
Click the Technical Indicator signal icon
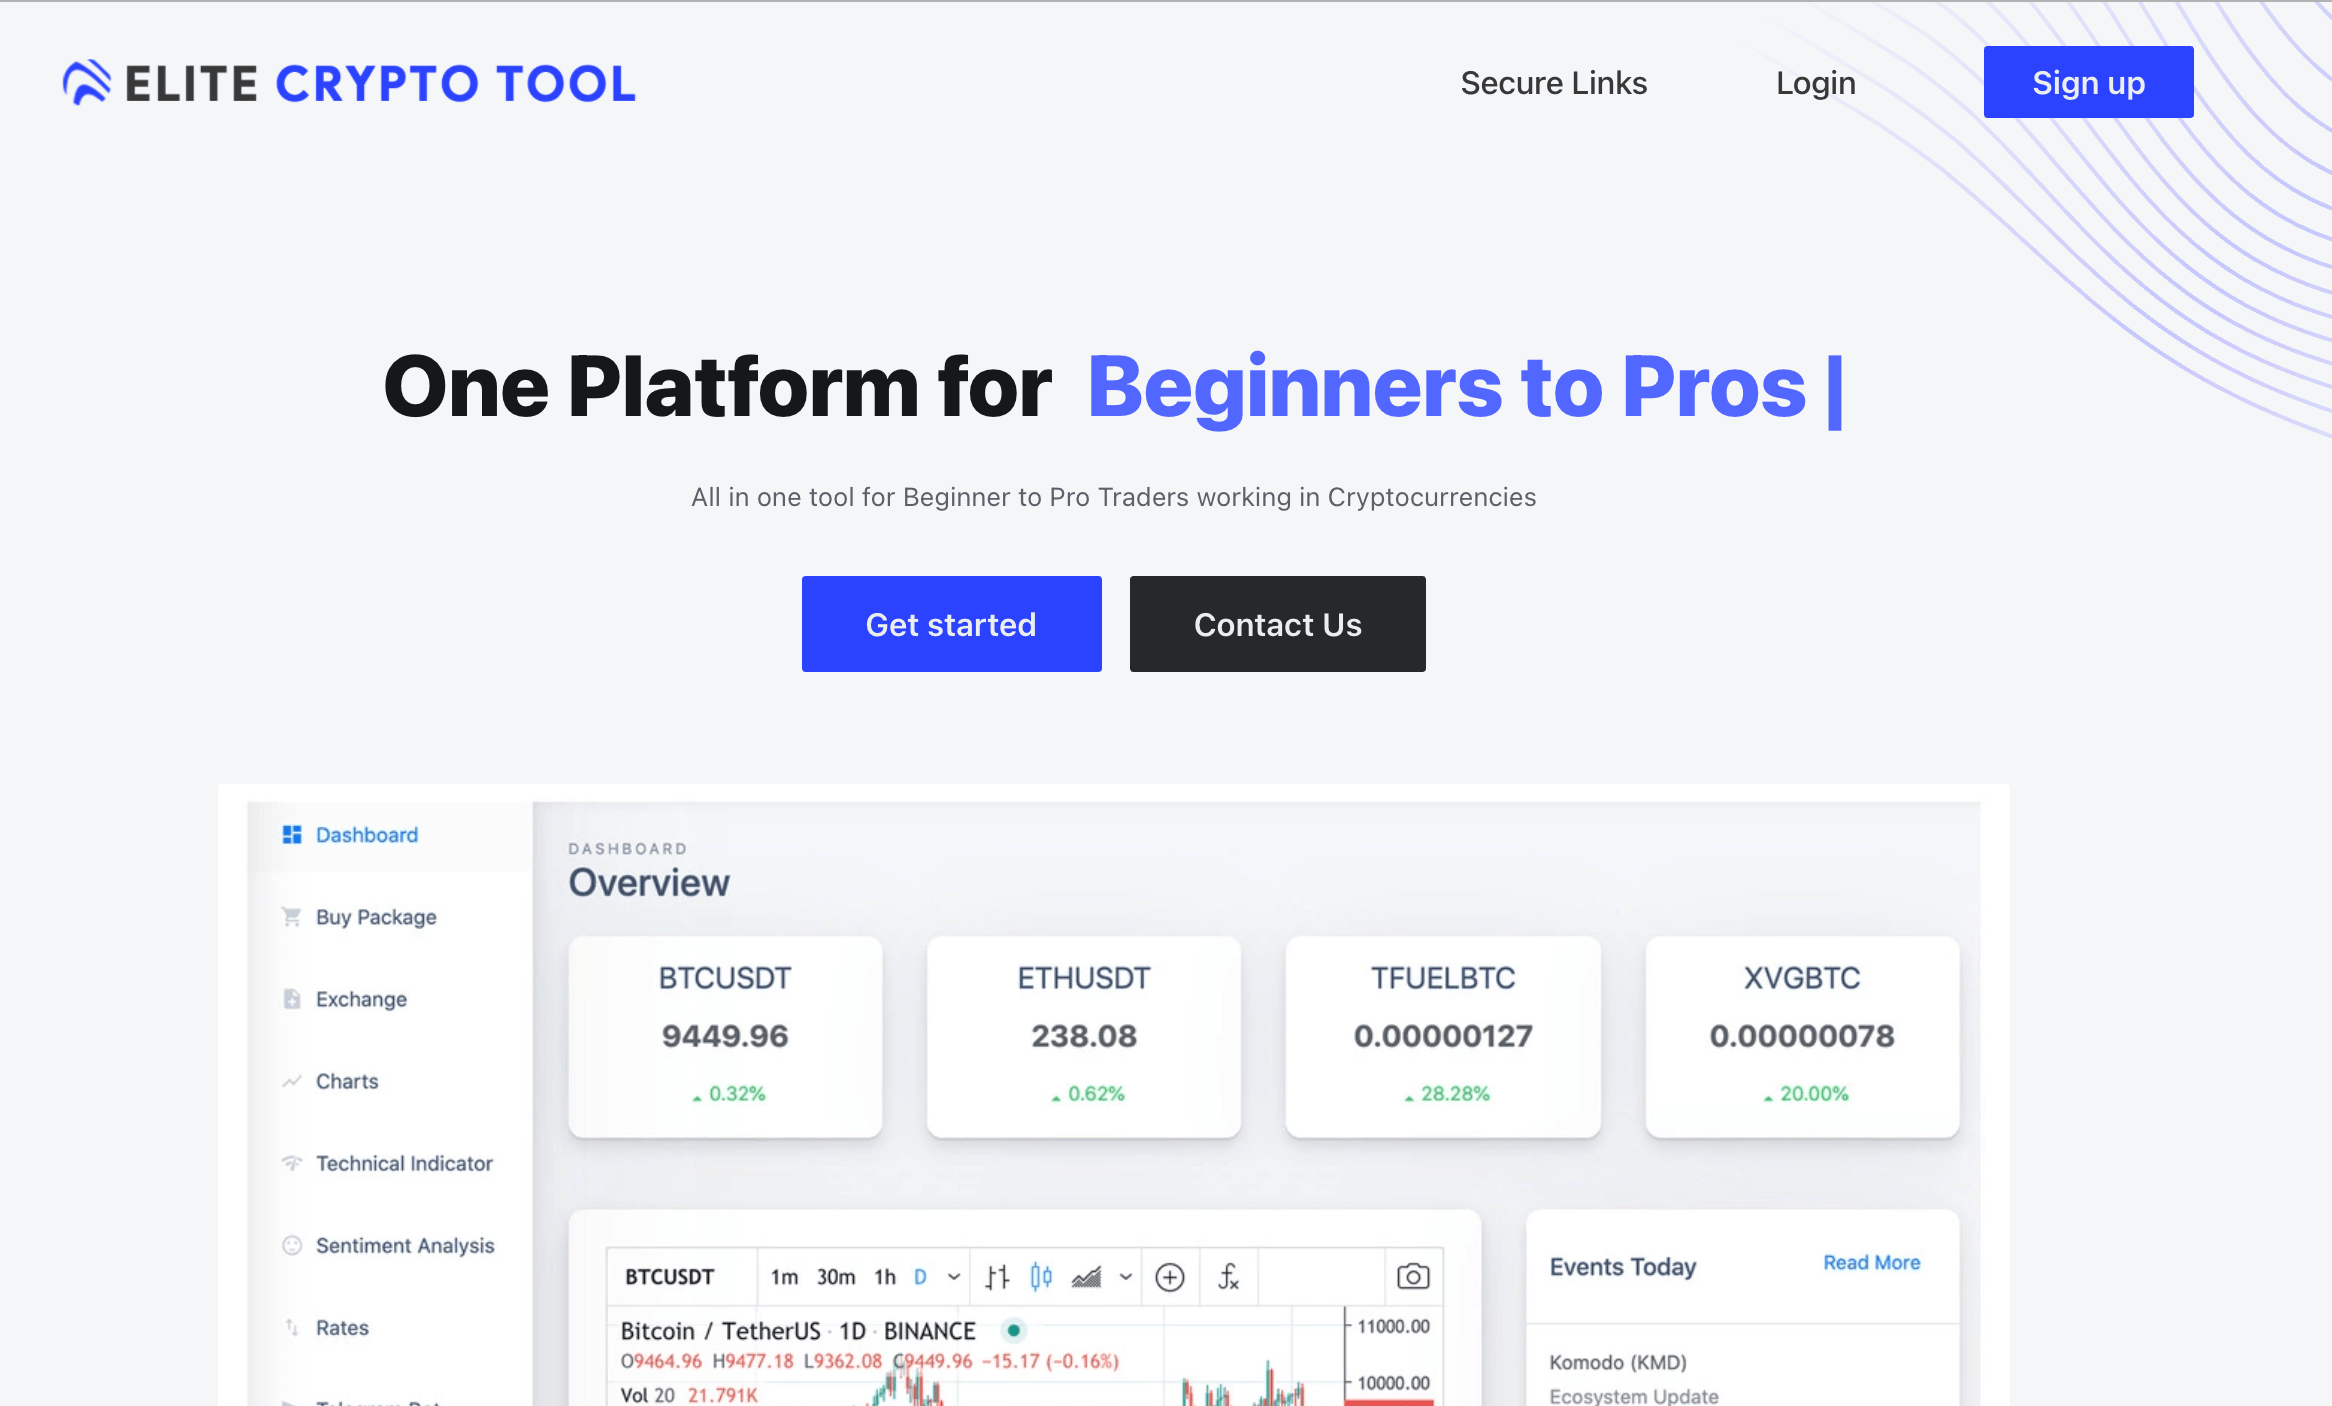coord(292,1163)
